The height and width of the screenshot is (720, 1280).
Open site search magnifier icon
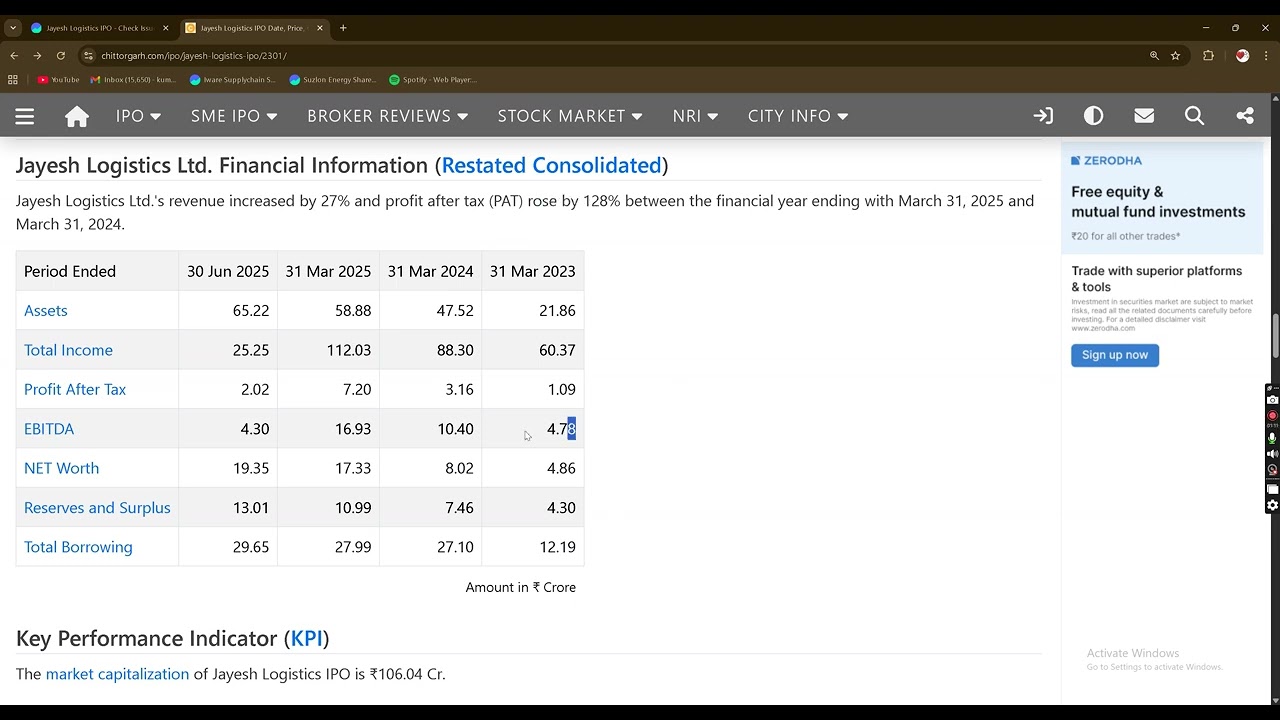[1194, 116]
